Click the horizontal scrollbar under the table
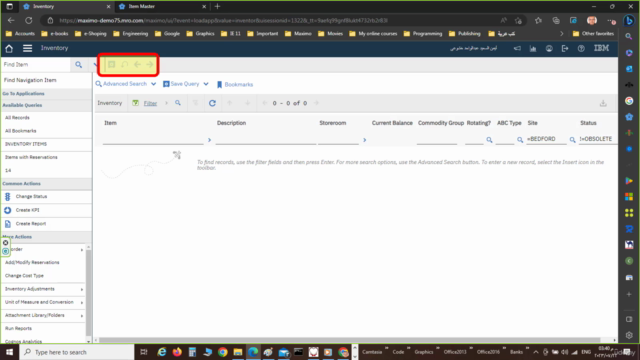The image size is (640, 360). coord(349,340)
